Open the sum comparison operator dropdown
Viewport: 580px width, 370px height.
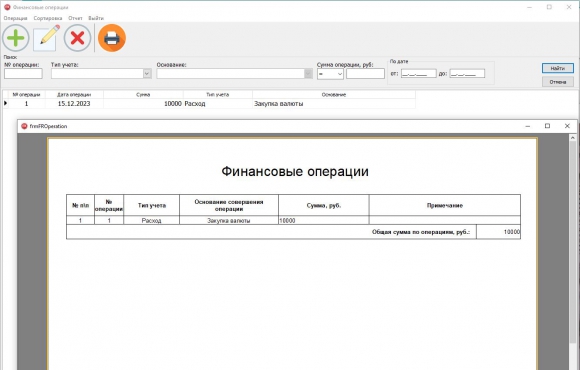click(x=330, y=74)
